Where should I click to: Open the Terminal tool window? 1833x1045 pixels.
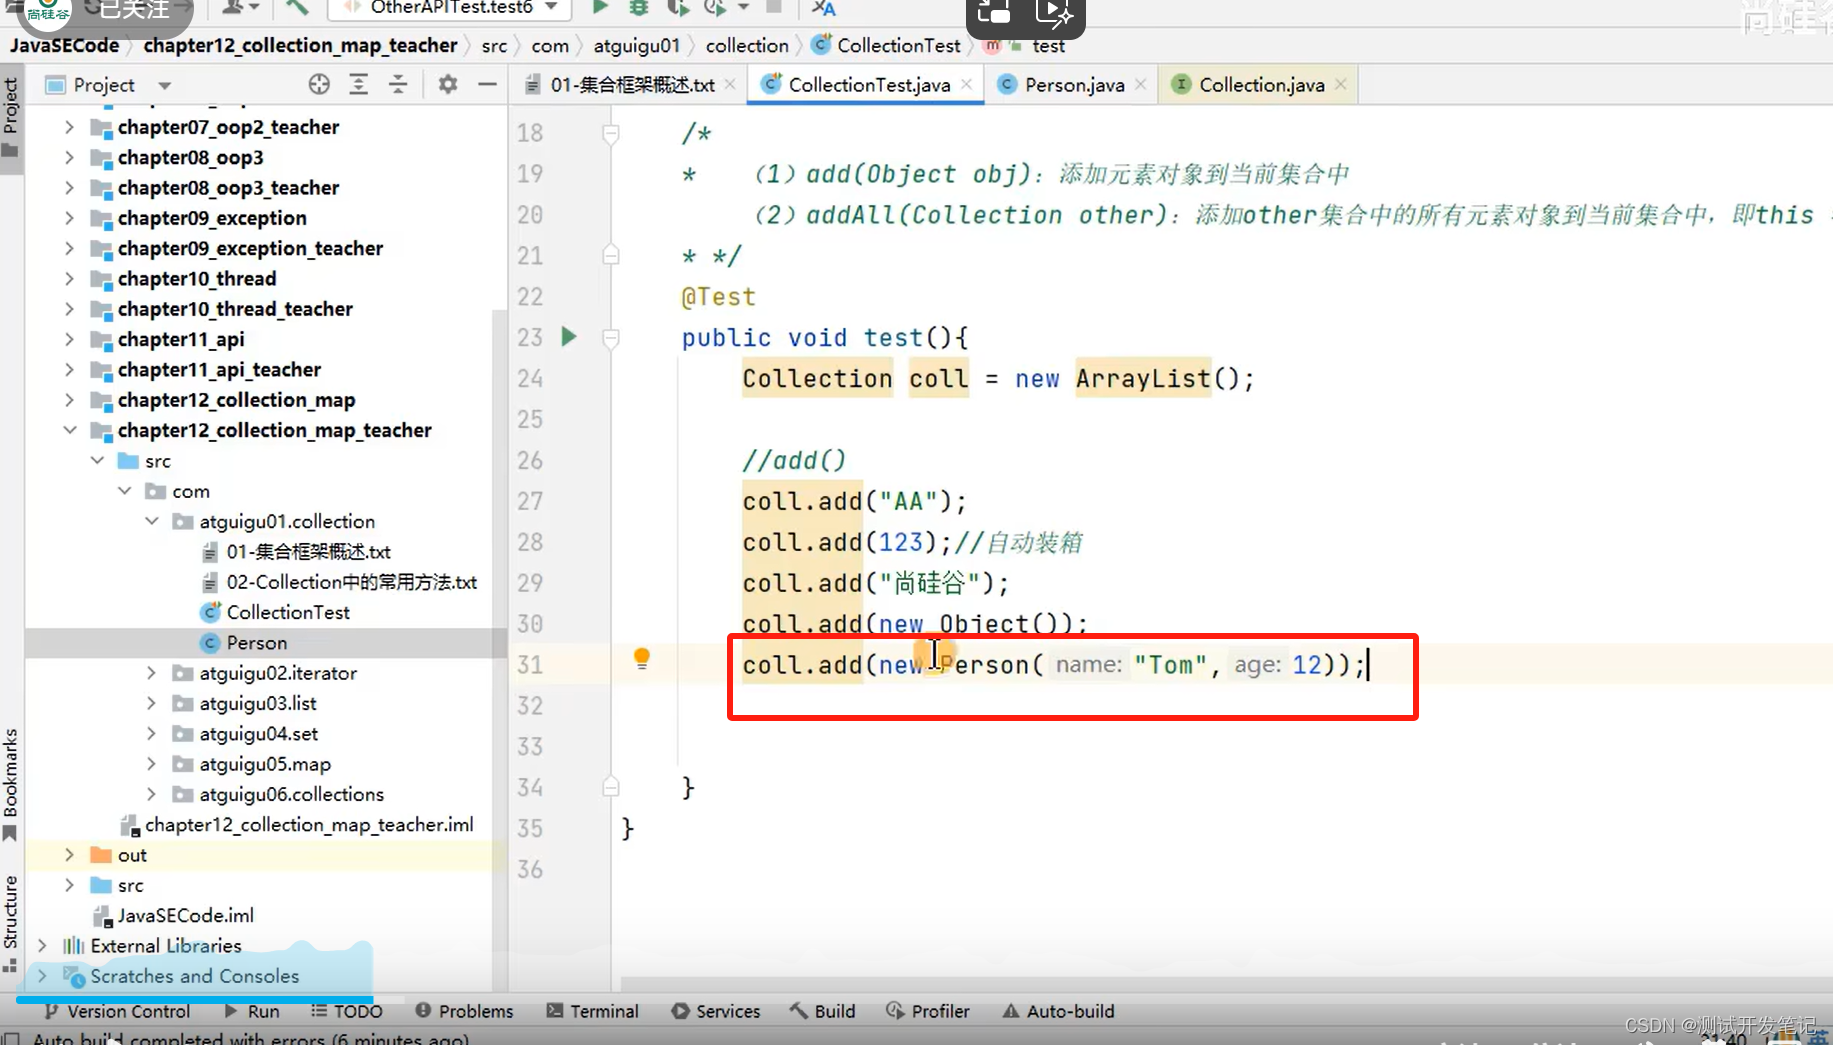pyautogui.click(x=592, y=1011)
